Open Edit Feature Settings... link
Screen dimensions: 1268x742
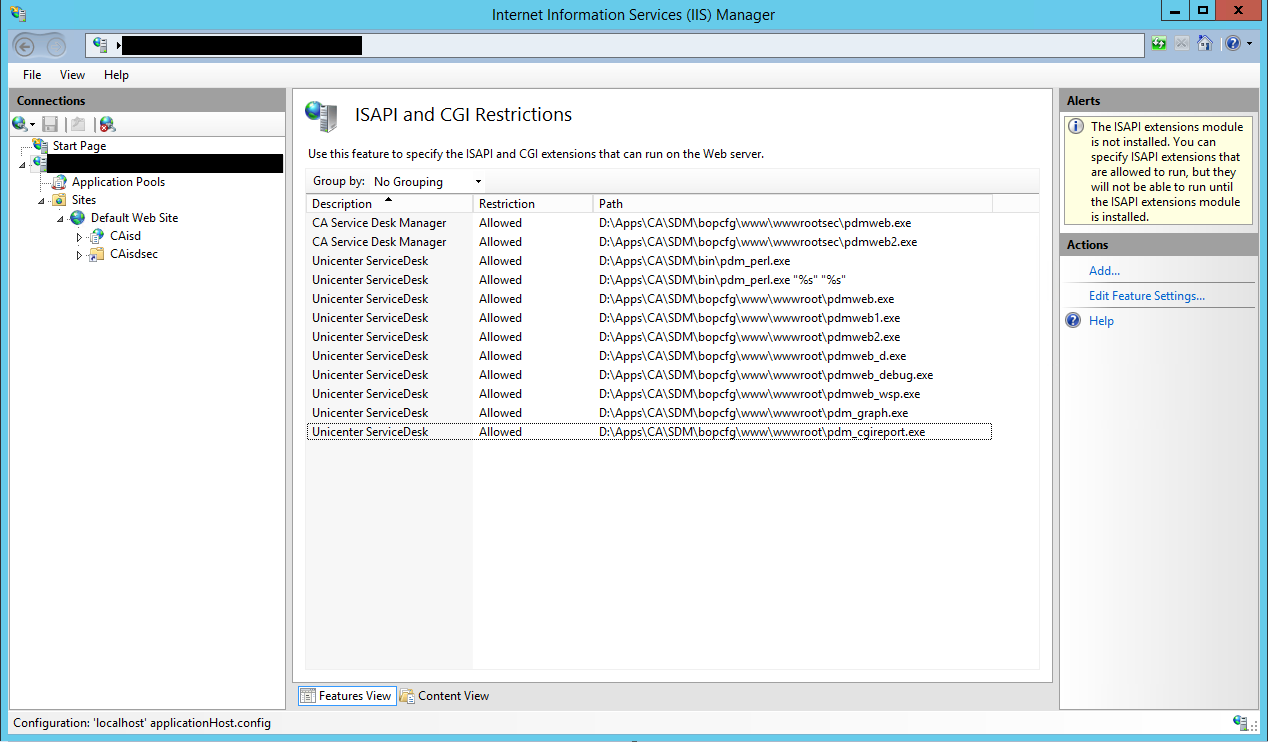[x=1147, y=296]
